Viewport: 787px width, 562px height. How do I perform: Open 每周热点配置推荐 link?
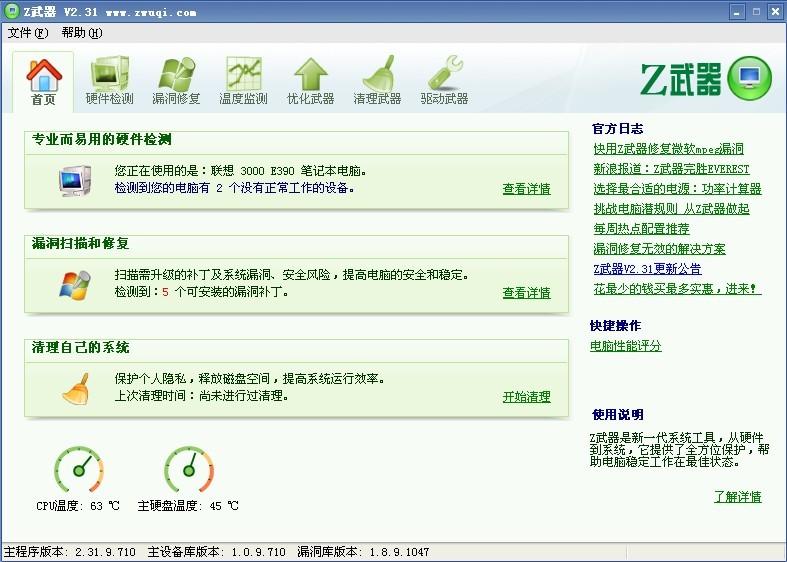point(641,229)
